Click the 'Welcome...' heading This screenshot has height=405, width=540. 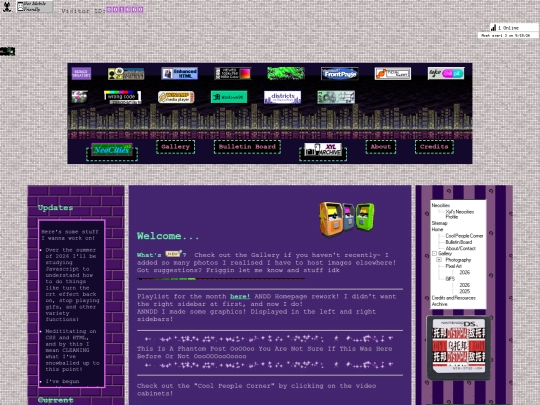click(168, 236)
